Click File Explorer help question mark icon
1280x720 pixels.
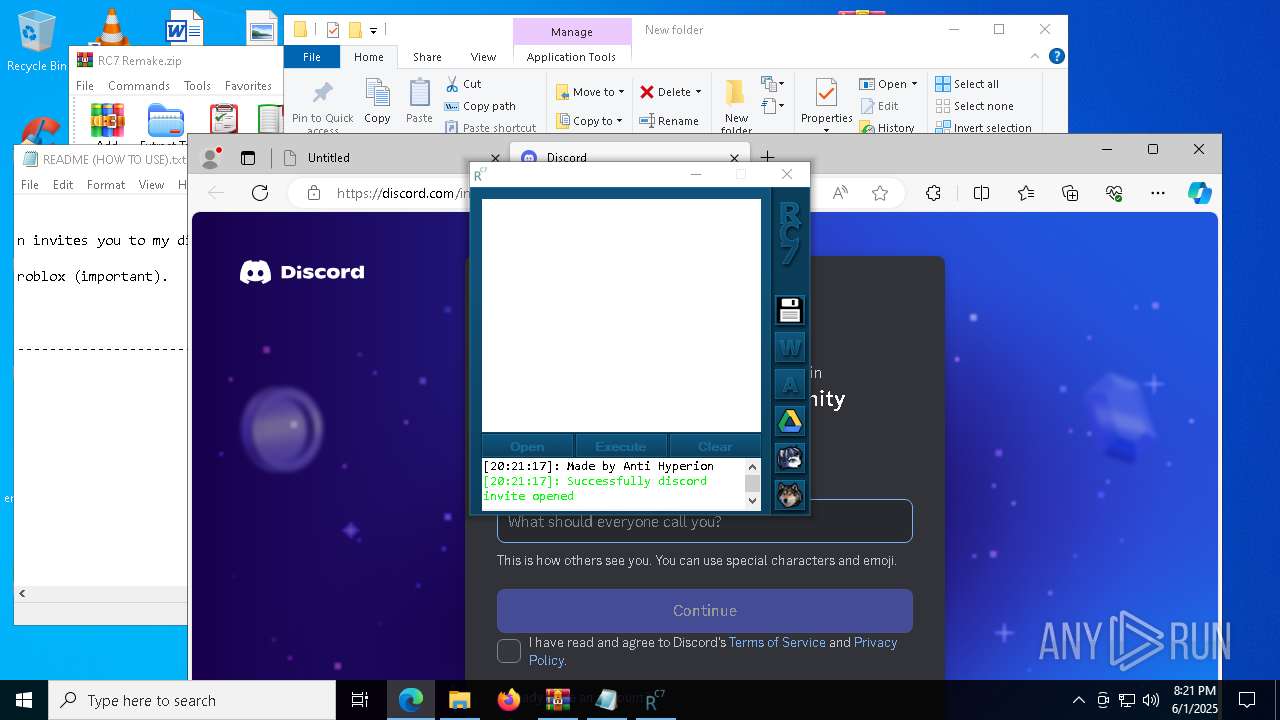point(1056,57)
